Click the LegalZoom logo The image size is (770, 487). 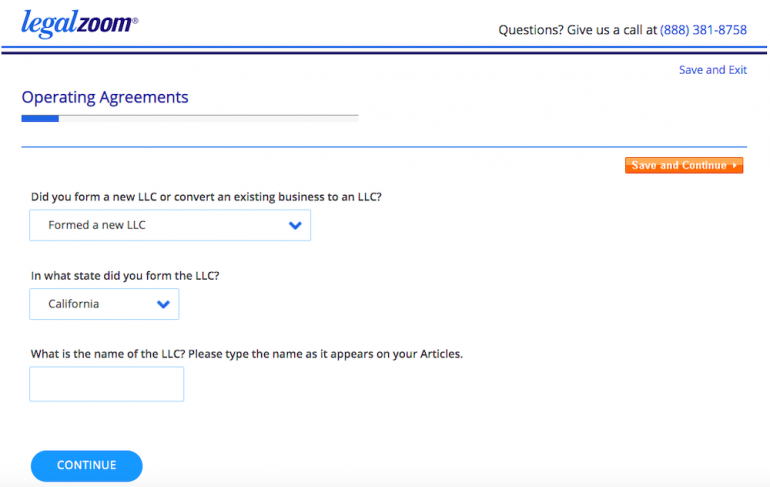click(76, 23)
